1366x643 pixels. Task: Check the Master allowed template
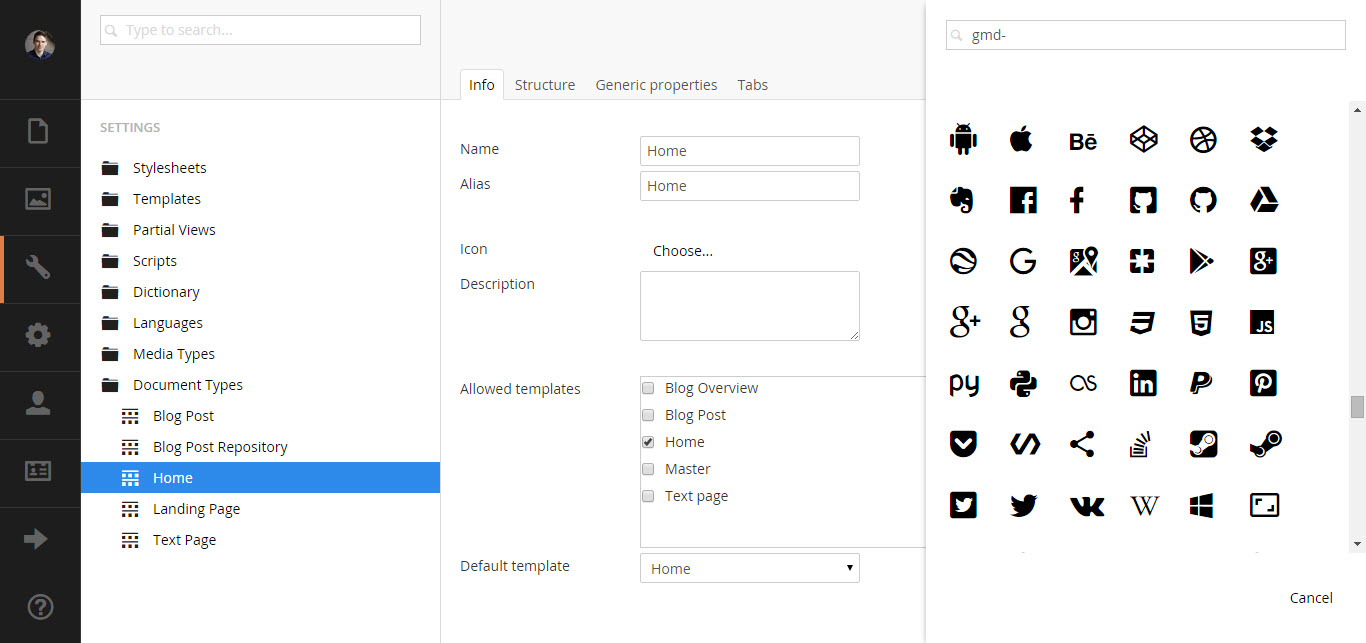coord(648,469)
